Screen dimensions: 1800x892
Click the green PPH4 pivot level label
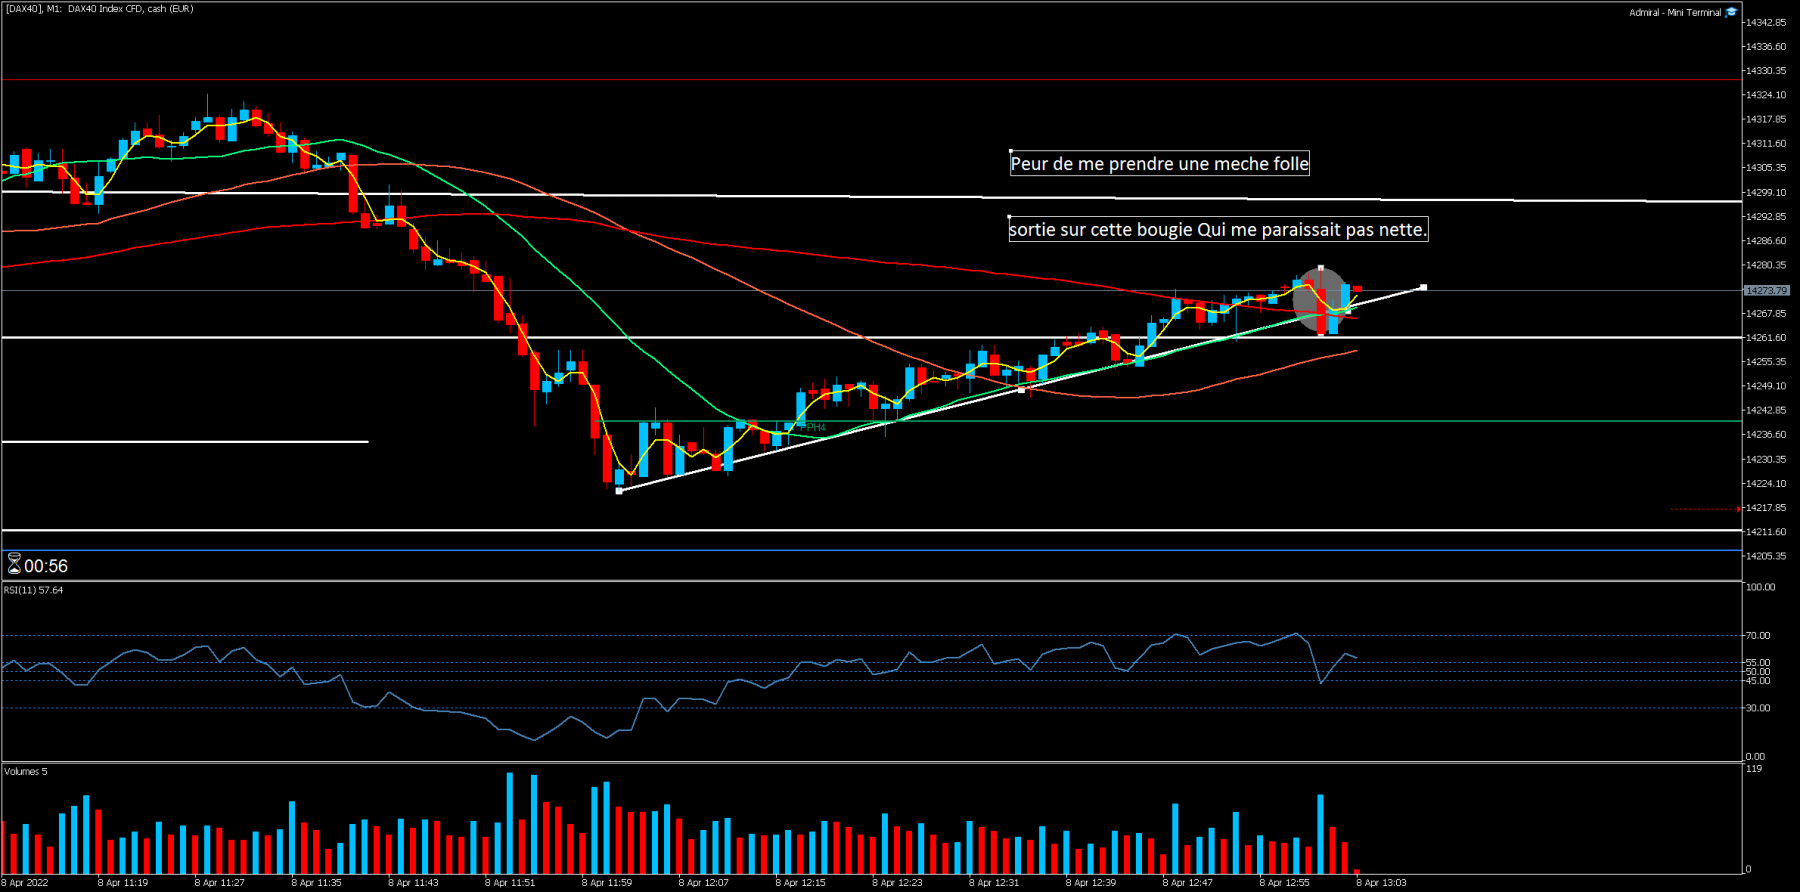tap(814, 427)
